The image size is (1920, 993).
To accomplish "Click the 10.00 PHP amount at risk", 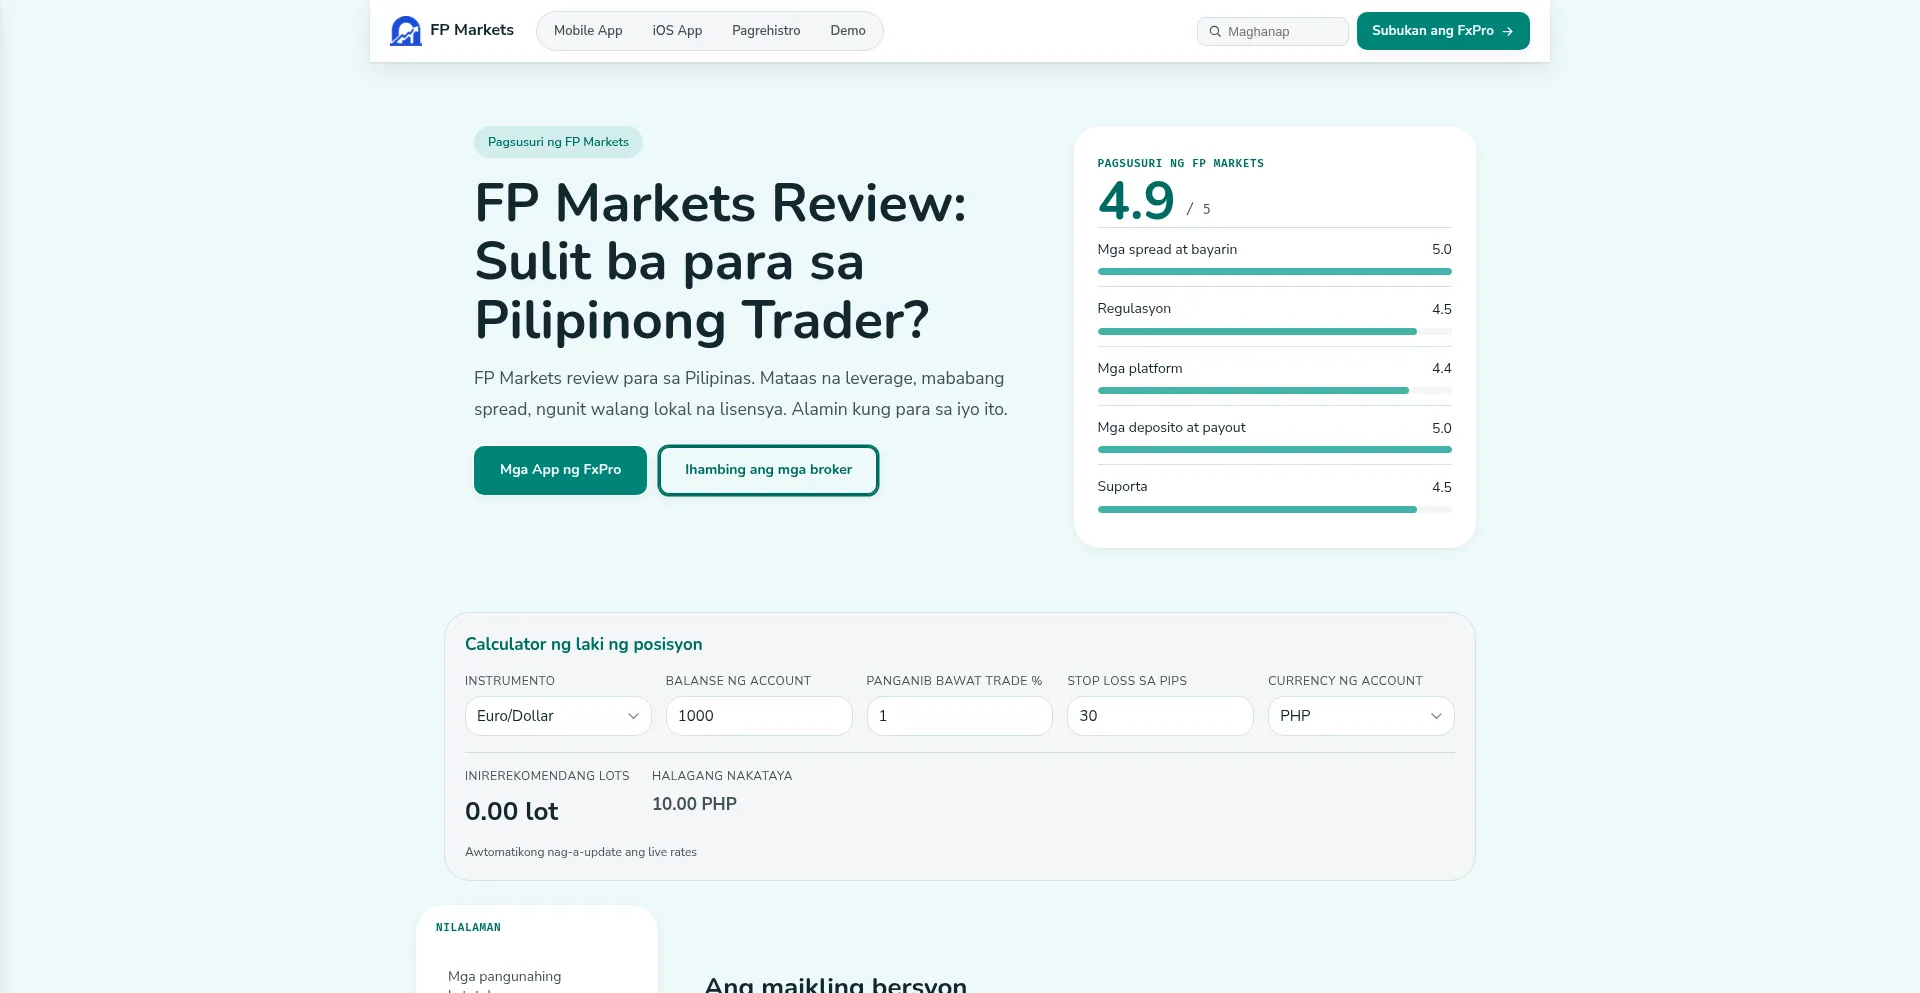I will click(x=694, y=804).
